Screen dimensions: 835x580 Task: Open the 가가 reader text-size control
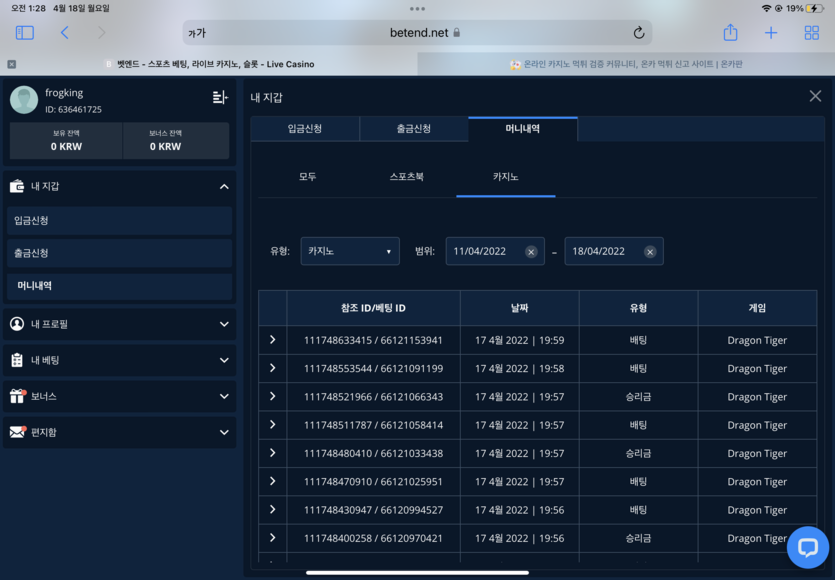197,33
